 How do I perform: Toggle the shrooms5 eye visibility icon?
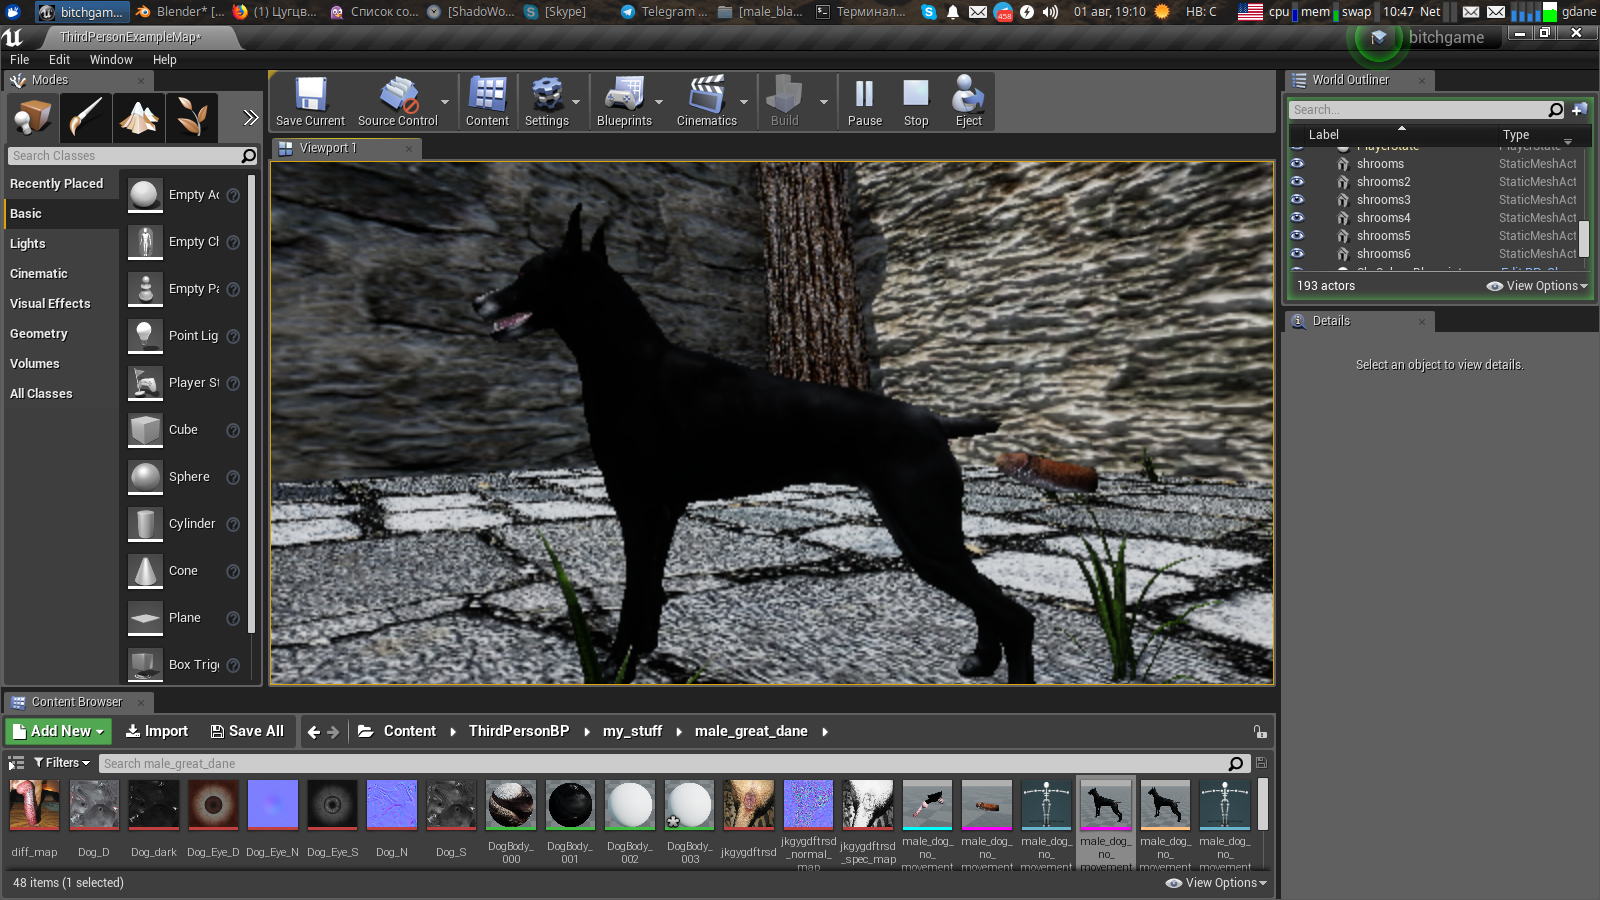coord(1297,235)
